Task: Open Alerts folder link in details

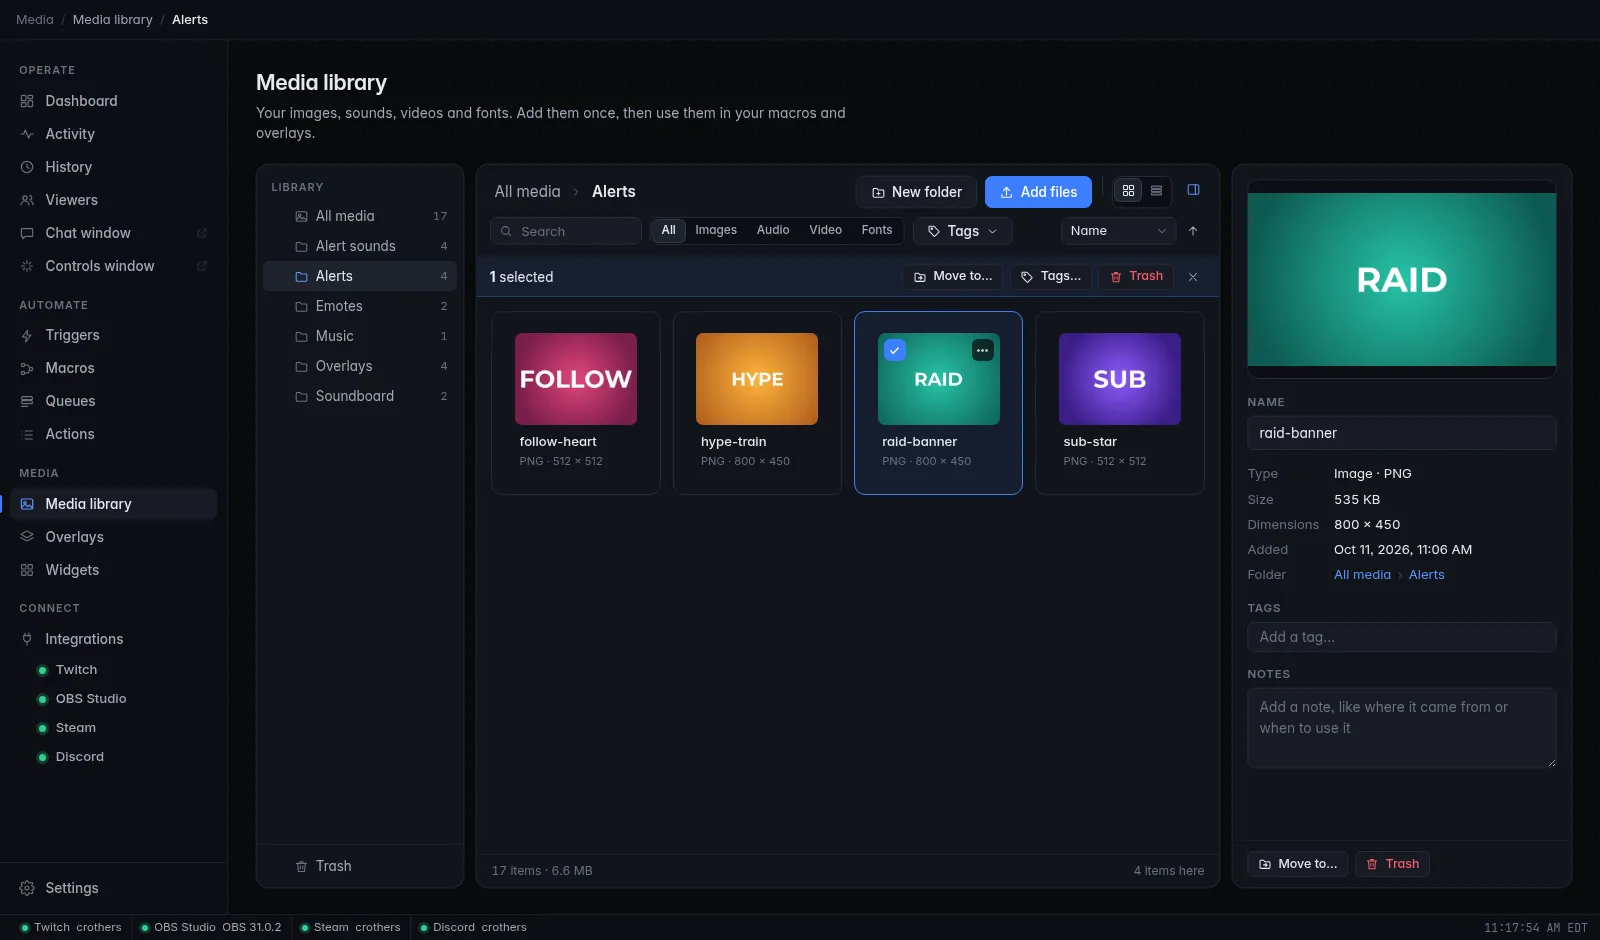Action: (x=1426, y=575)
